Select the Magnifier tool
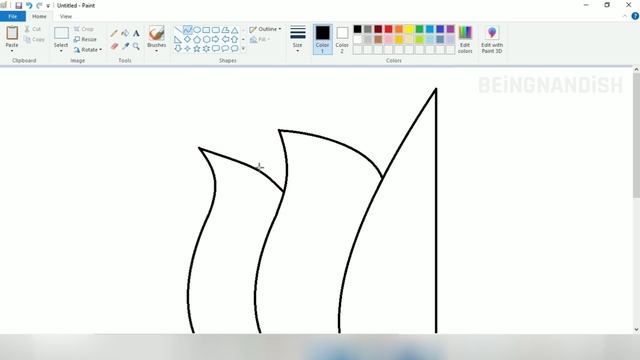640x360 pixels. (x=136, y=46)
